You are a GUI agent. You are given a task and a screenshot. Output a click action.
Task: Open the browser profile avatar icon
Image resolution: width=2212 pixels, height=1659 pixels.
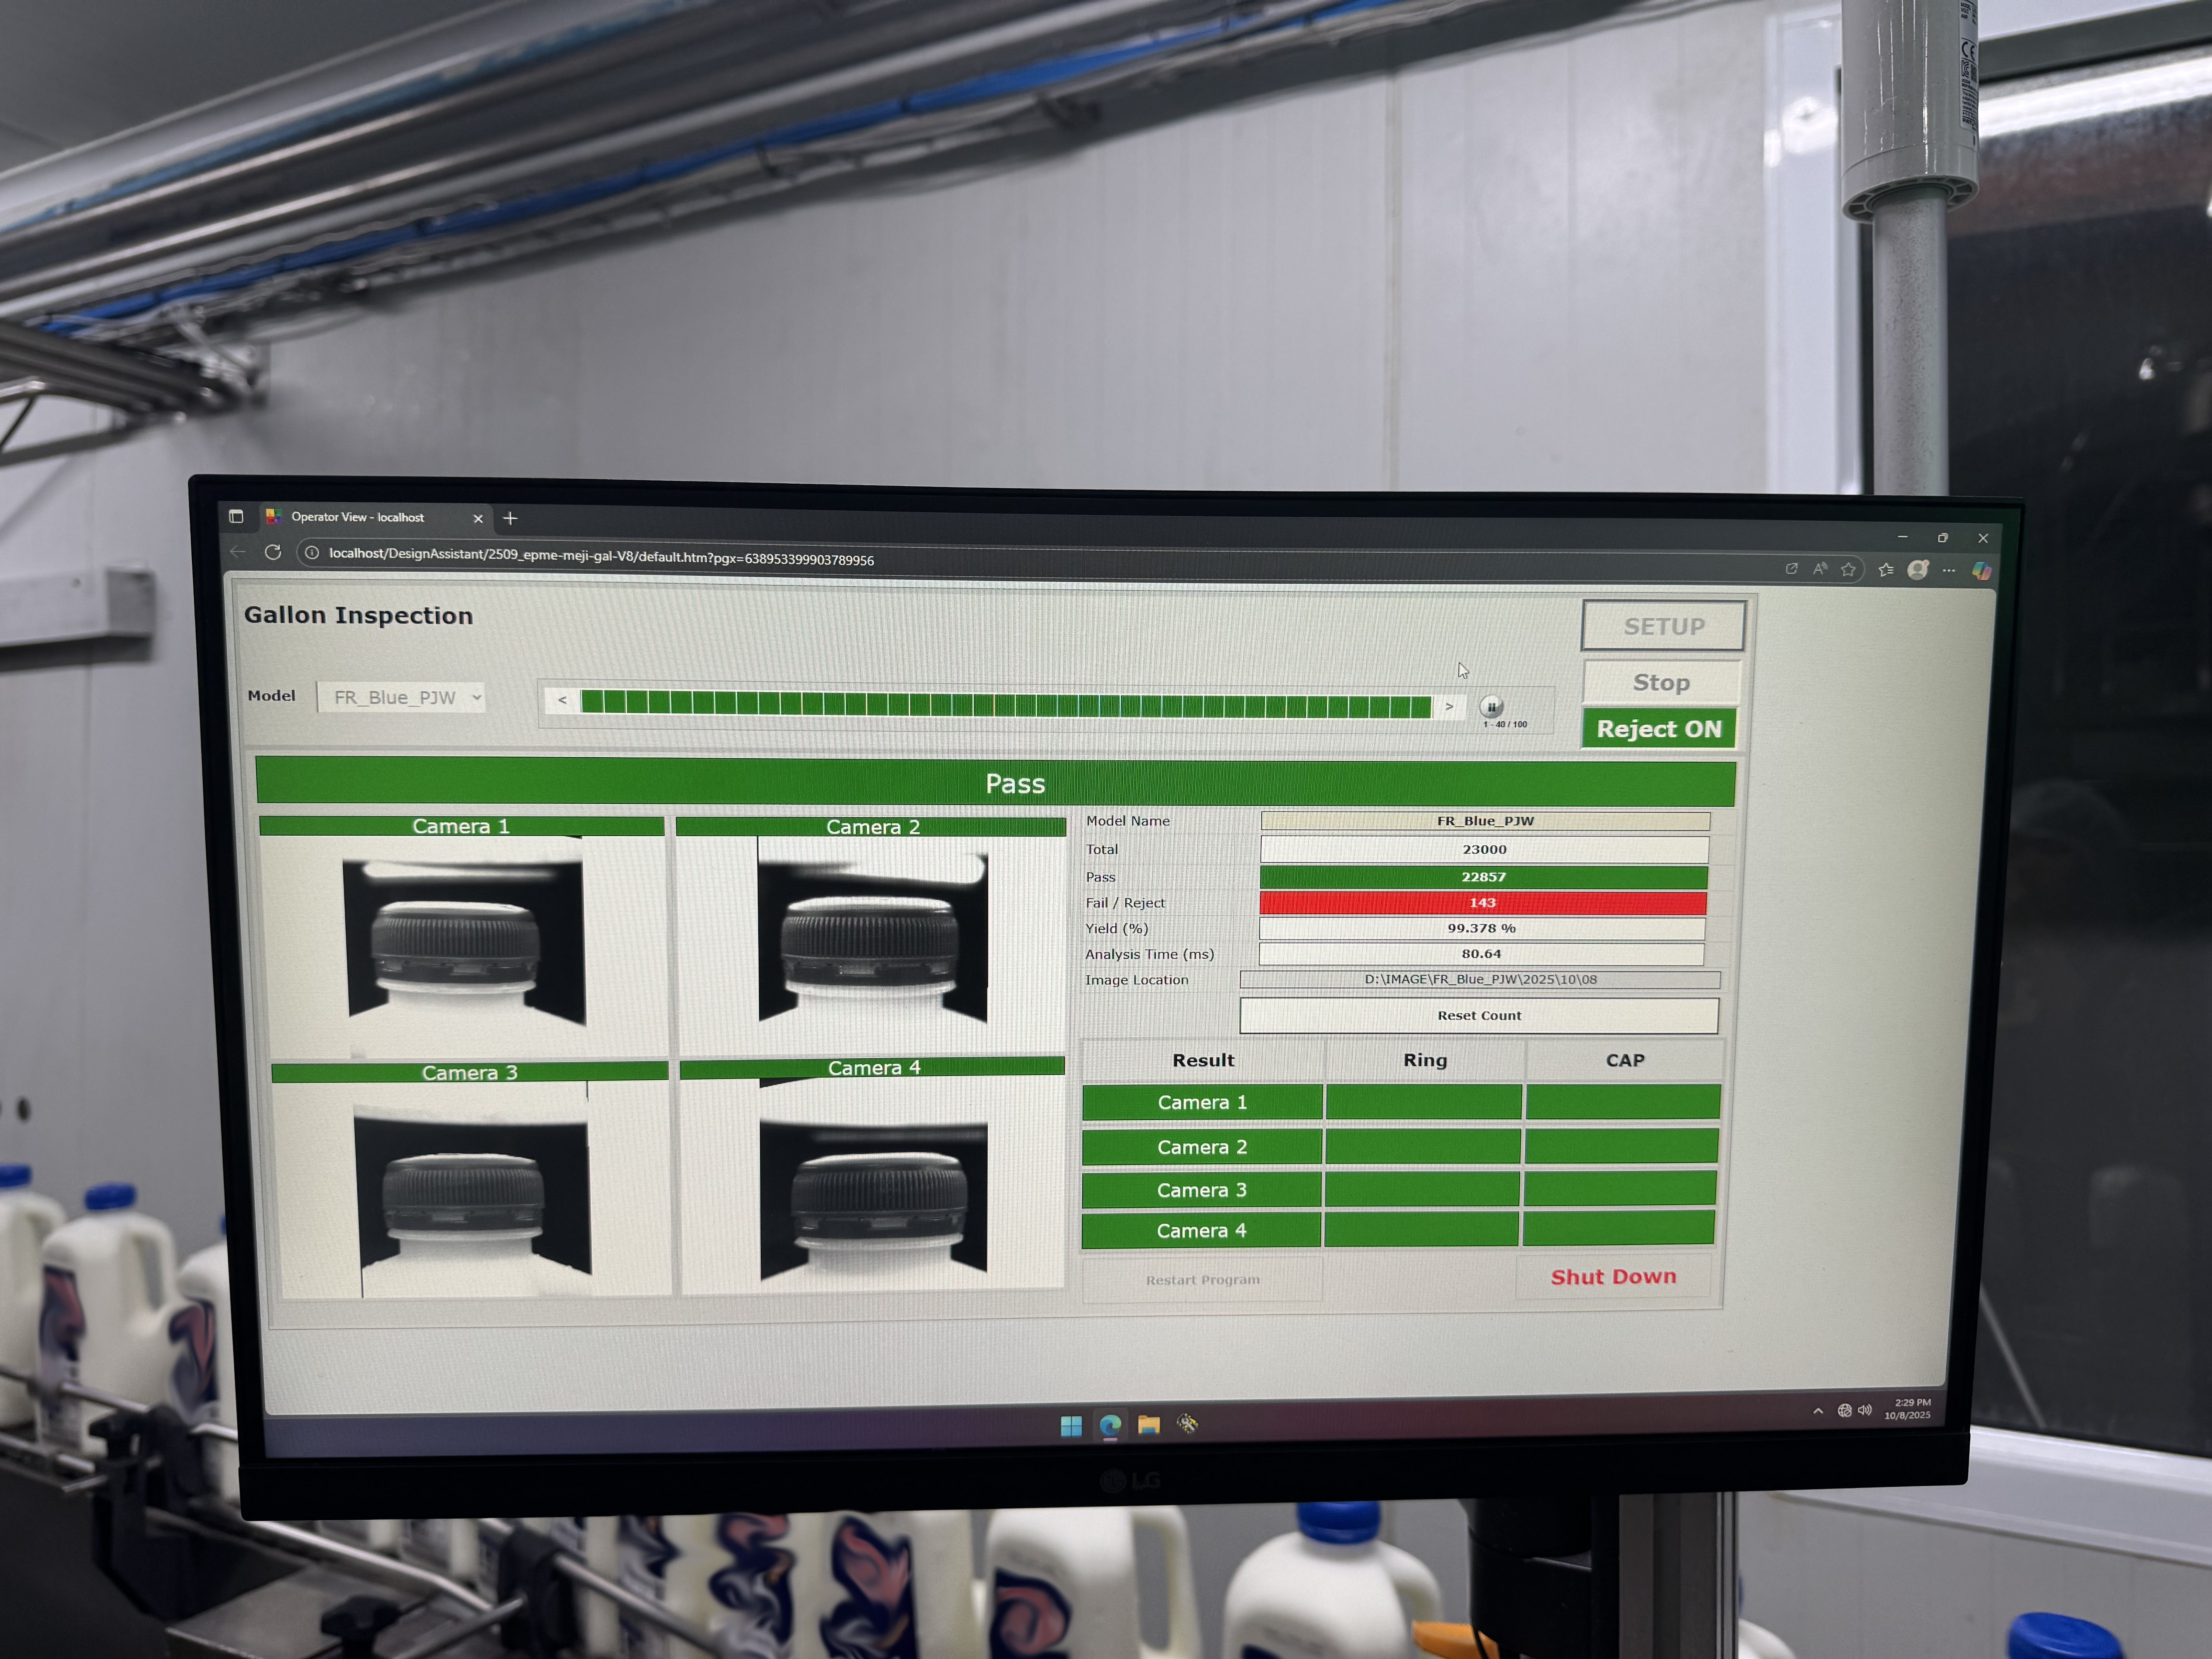[x=1917, y=570]
